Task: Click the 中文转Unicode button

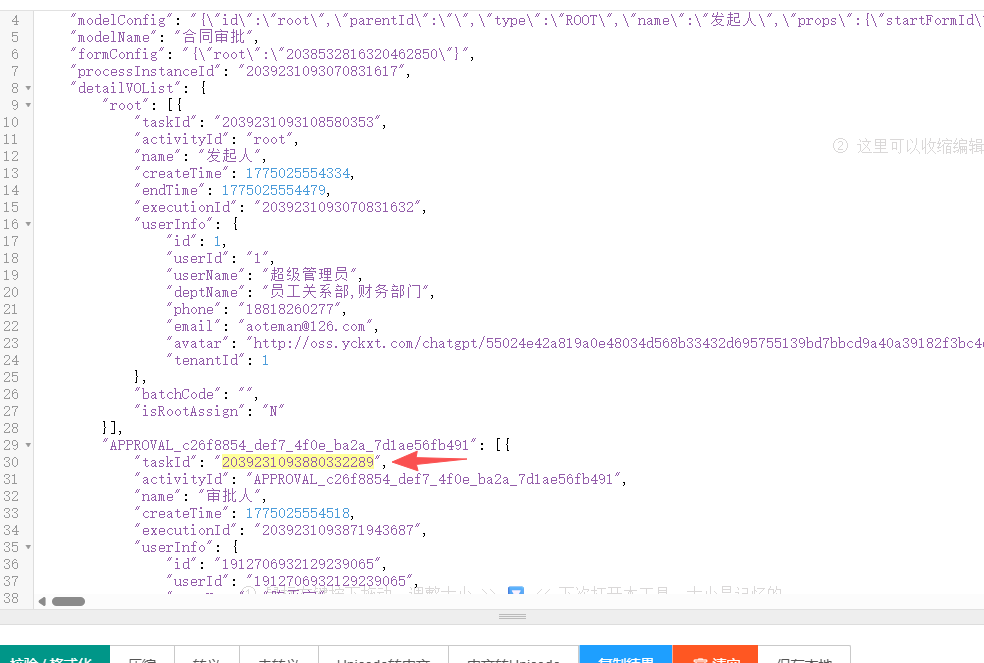Action: click(x=513, y=658)
